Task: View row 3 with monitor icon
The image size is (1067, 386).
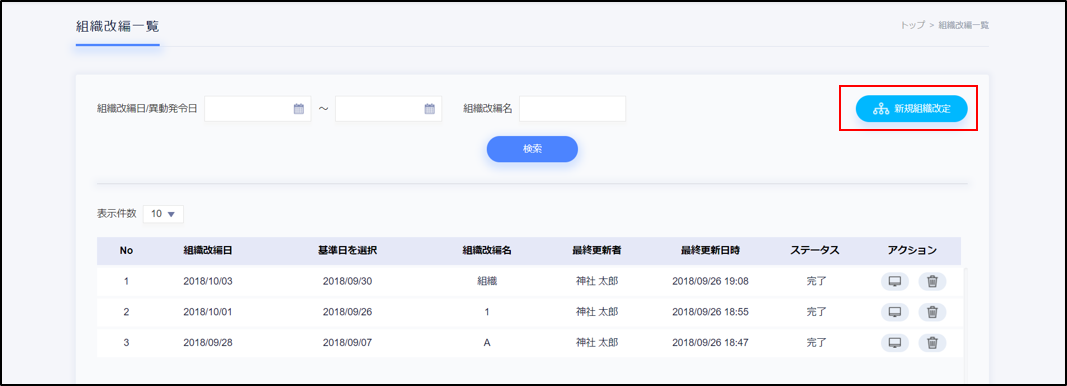Action: (895, 342)
